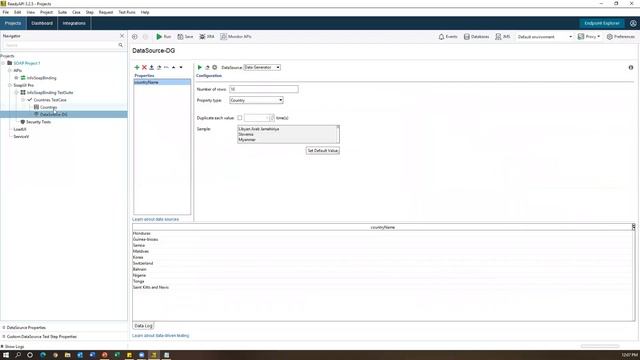
Task: Open Events from the top toolbar
Action: tap(448, 37)
